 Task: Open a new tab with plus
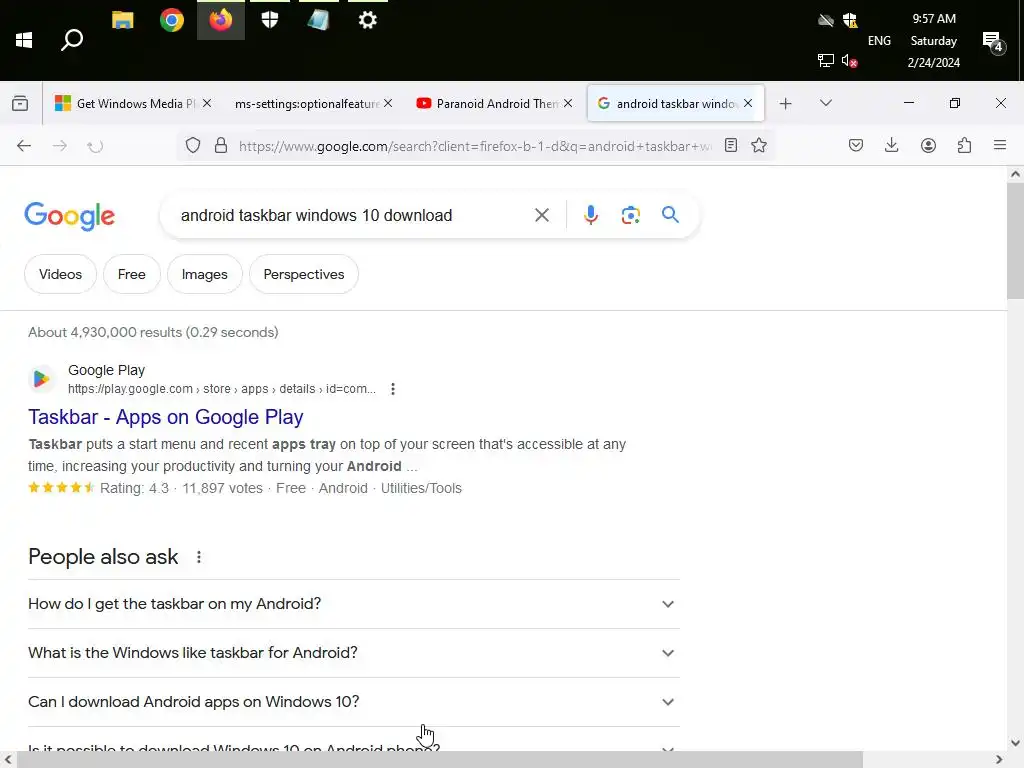786,103
